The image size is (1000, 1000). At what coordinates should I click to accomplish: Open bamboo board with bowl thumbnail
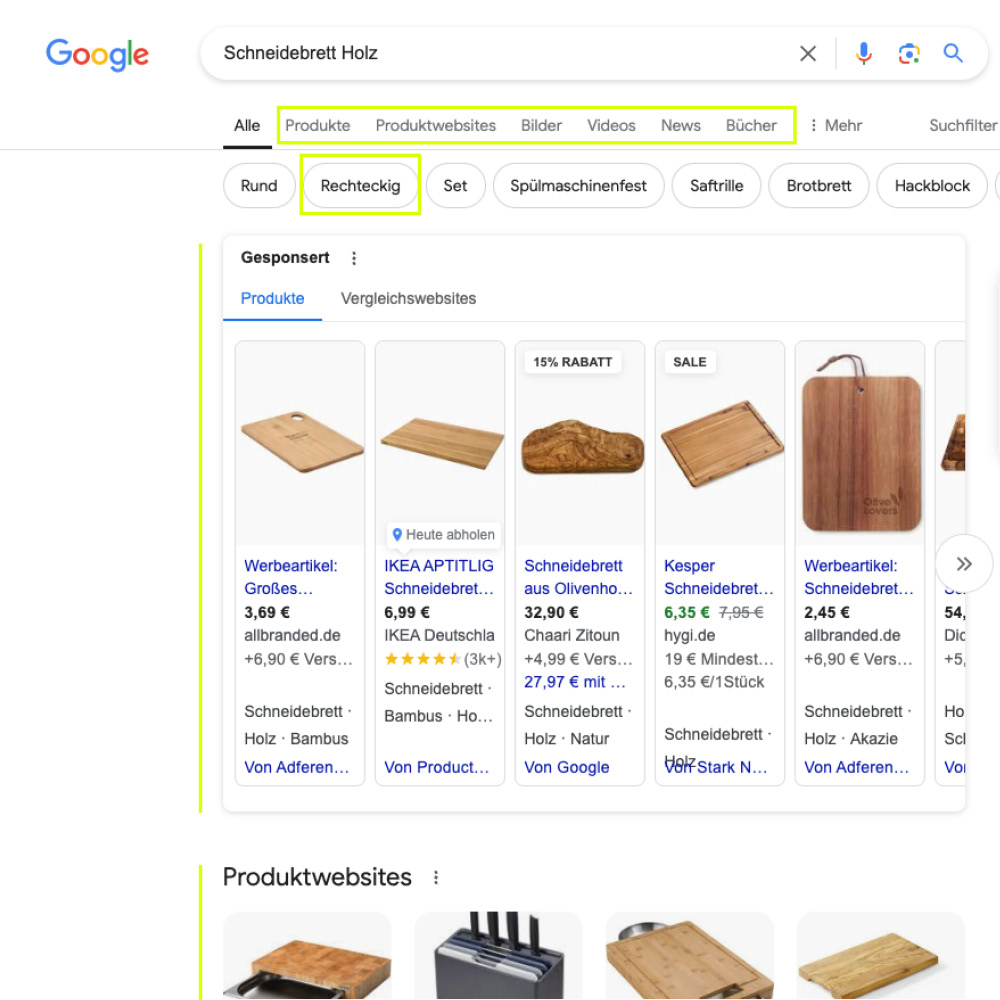[689, 955]
